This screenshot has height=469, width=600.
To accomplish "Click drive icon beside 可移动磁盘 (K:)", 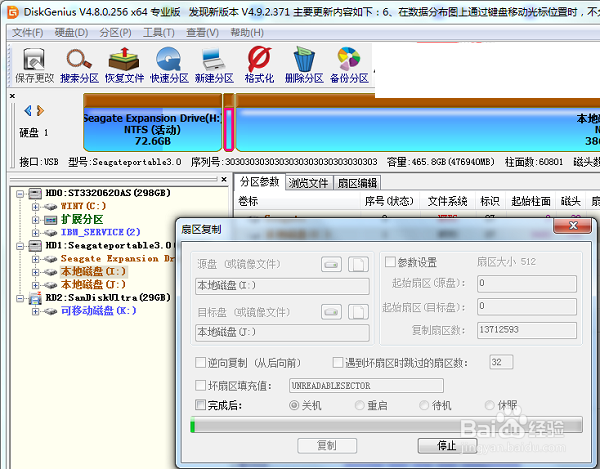I will pyautogui.click(x=51, y=311).
